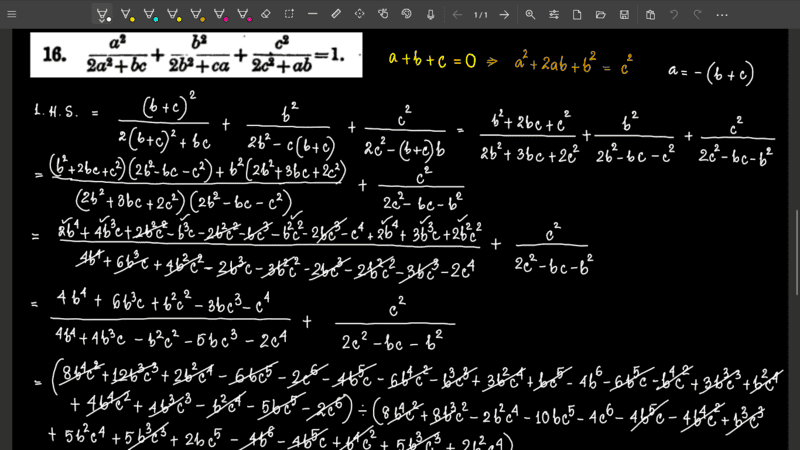Screen dimensions: 800x450
Task: Go to the next page arrow
Action: pyautogui.click(x=504, y=15)
